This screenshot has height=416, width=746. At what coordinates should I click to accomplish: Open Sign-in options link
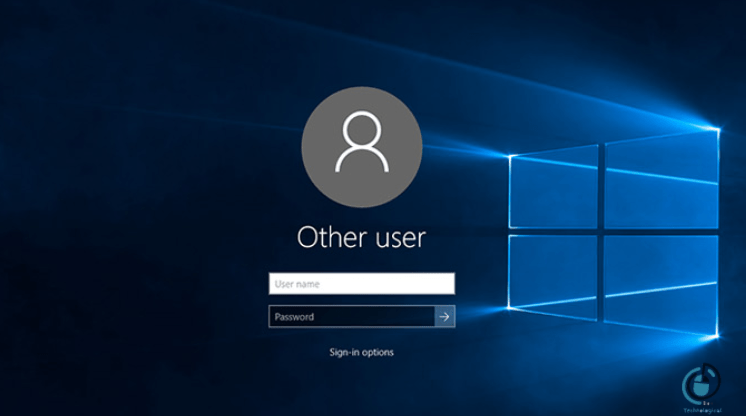(x=362, y=352)
